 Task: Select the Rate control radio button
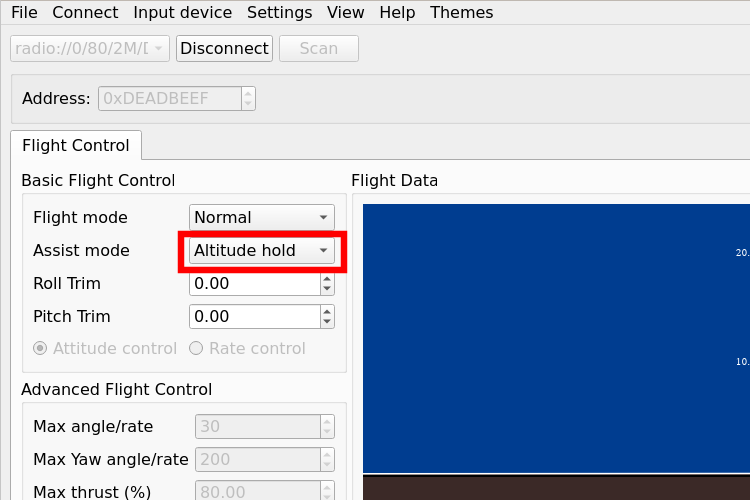(x=196, y=349)
